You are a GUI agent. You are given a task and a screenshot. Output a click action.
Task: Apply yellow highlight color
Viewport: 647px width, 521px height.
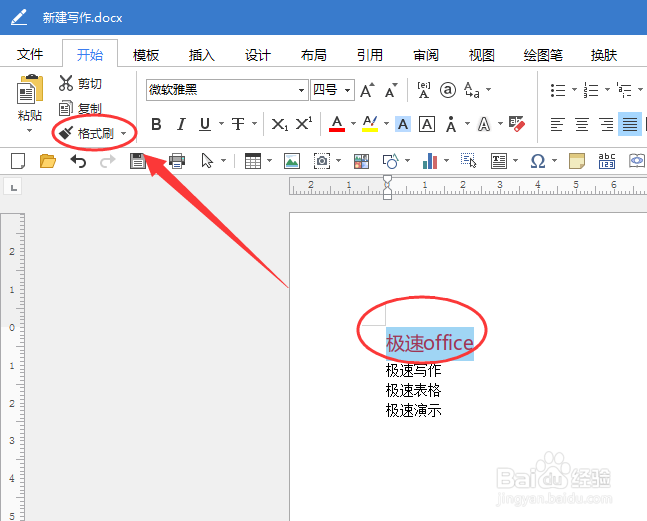click(x=370, y=124)
